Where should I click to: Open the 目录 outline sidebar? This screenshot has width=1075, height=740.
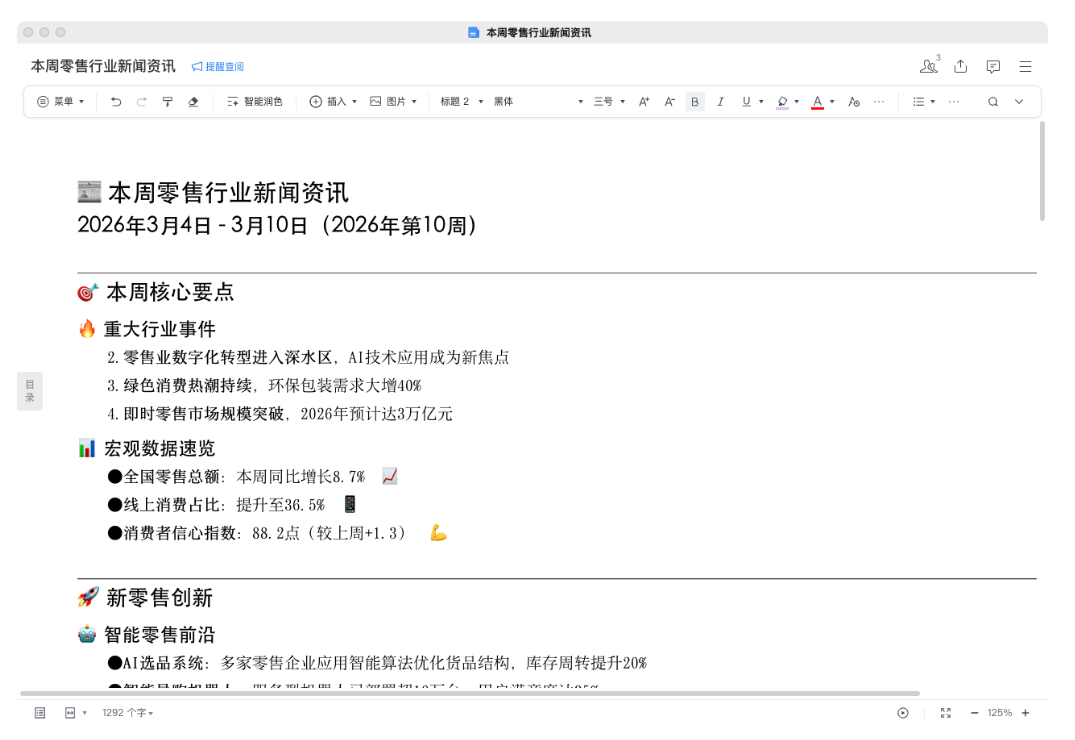(x=30, y=390)
